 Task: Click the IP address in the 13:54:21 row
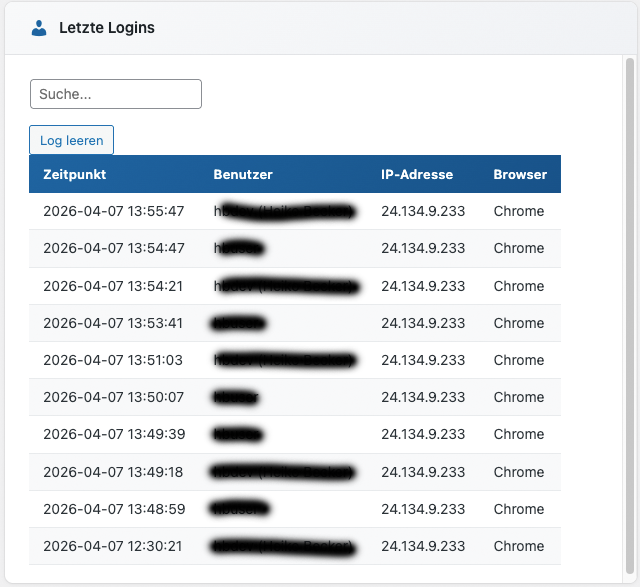point(423,286)
